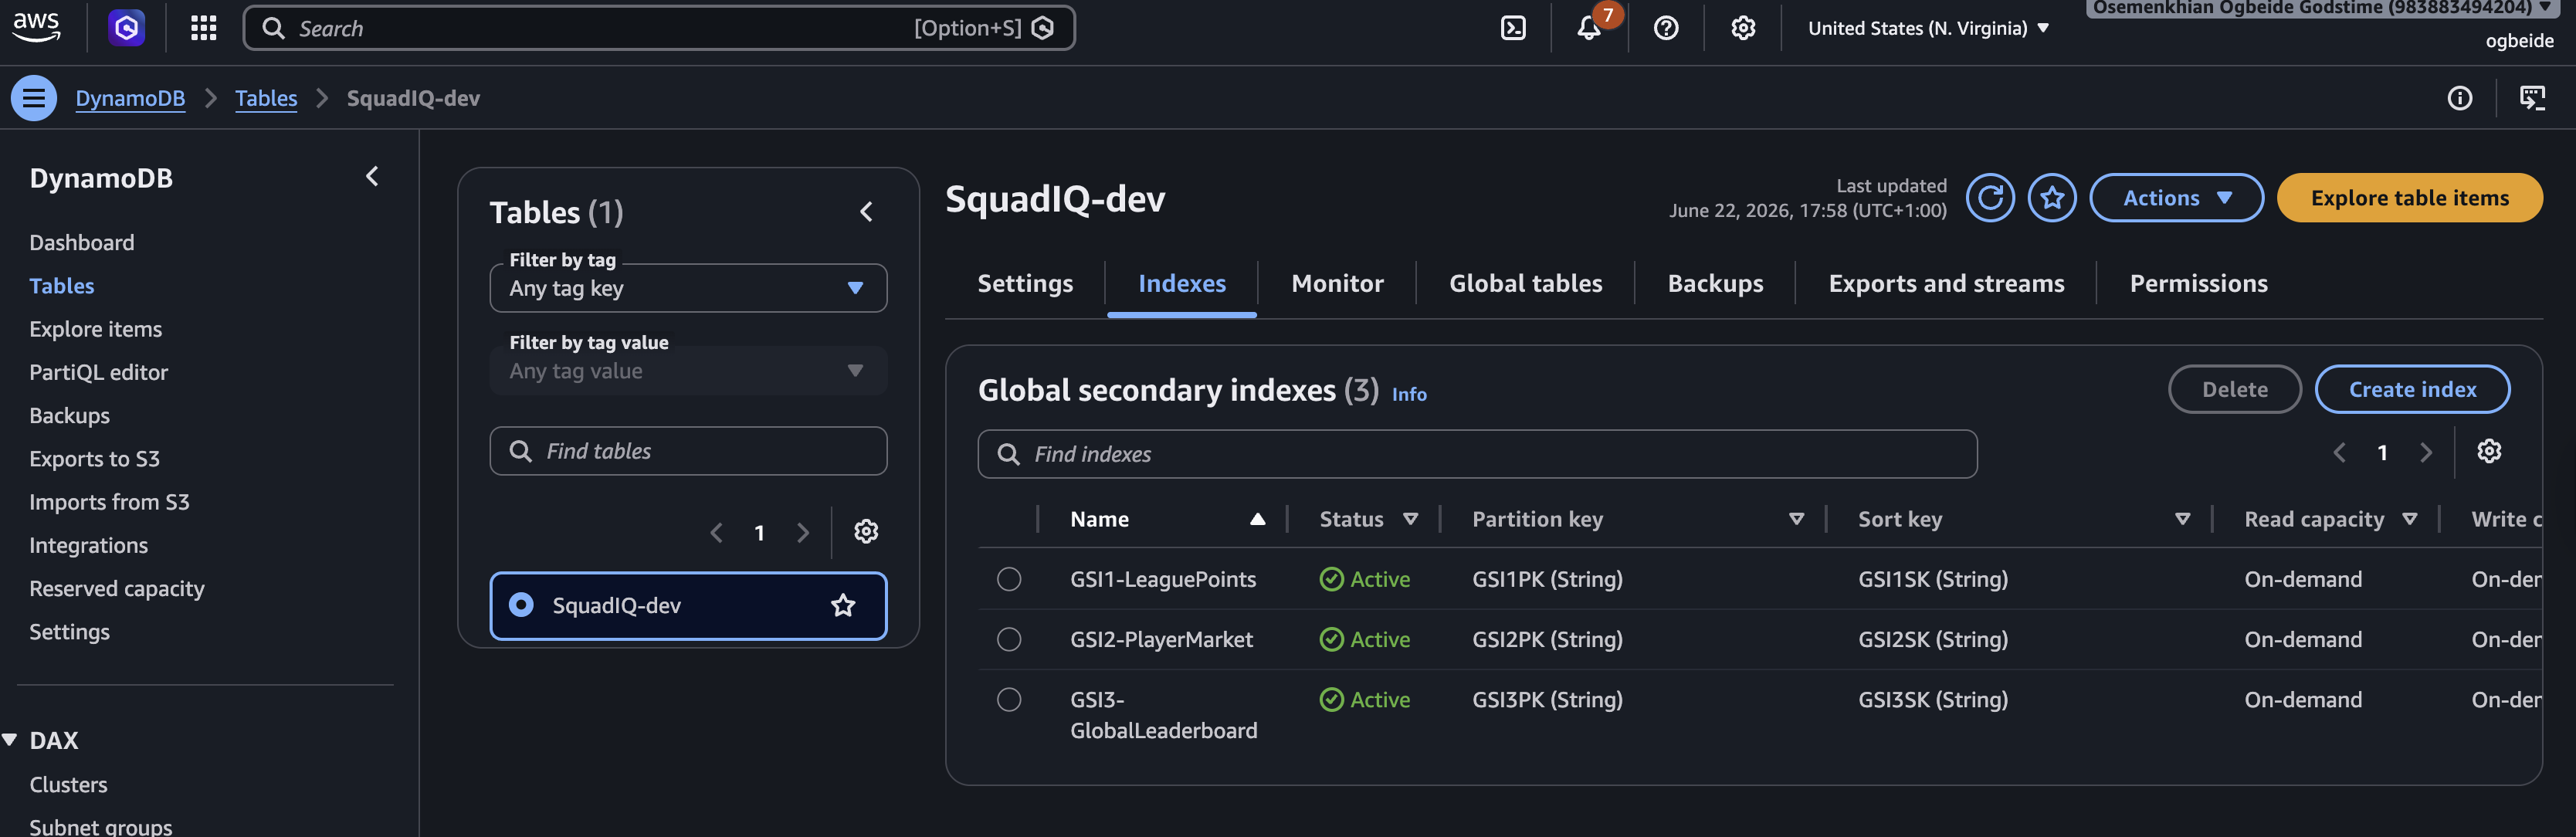This screenshot has height=837, width=2576.
Task: Switch to the Settings tab
Action: 1025,284
